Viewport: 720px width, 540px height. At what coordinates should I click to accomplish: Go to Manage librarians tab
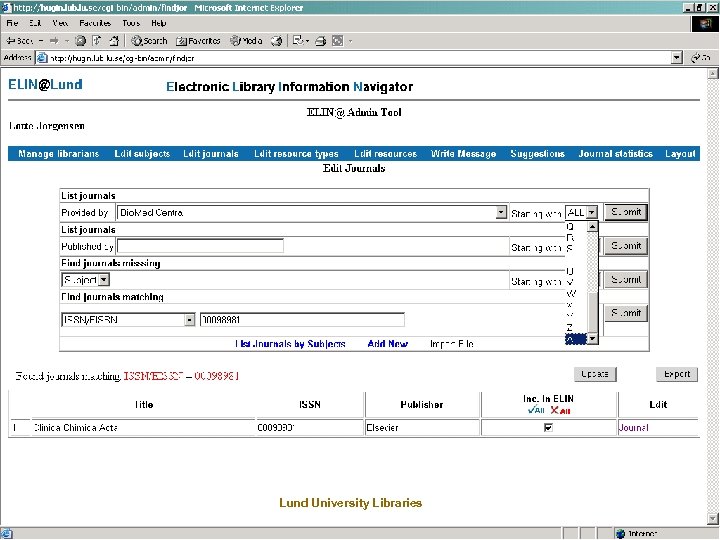58,154
